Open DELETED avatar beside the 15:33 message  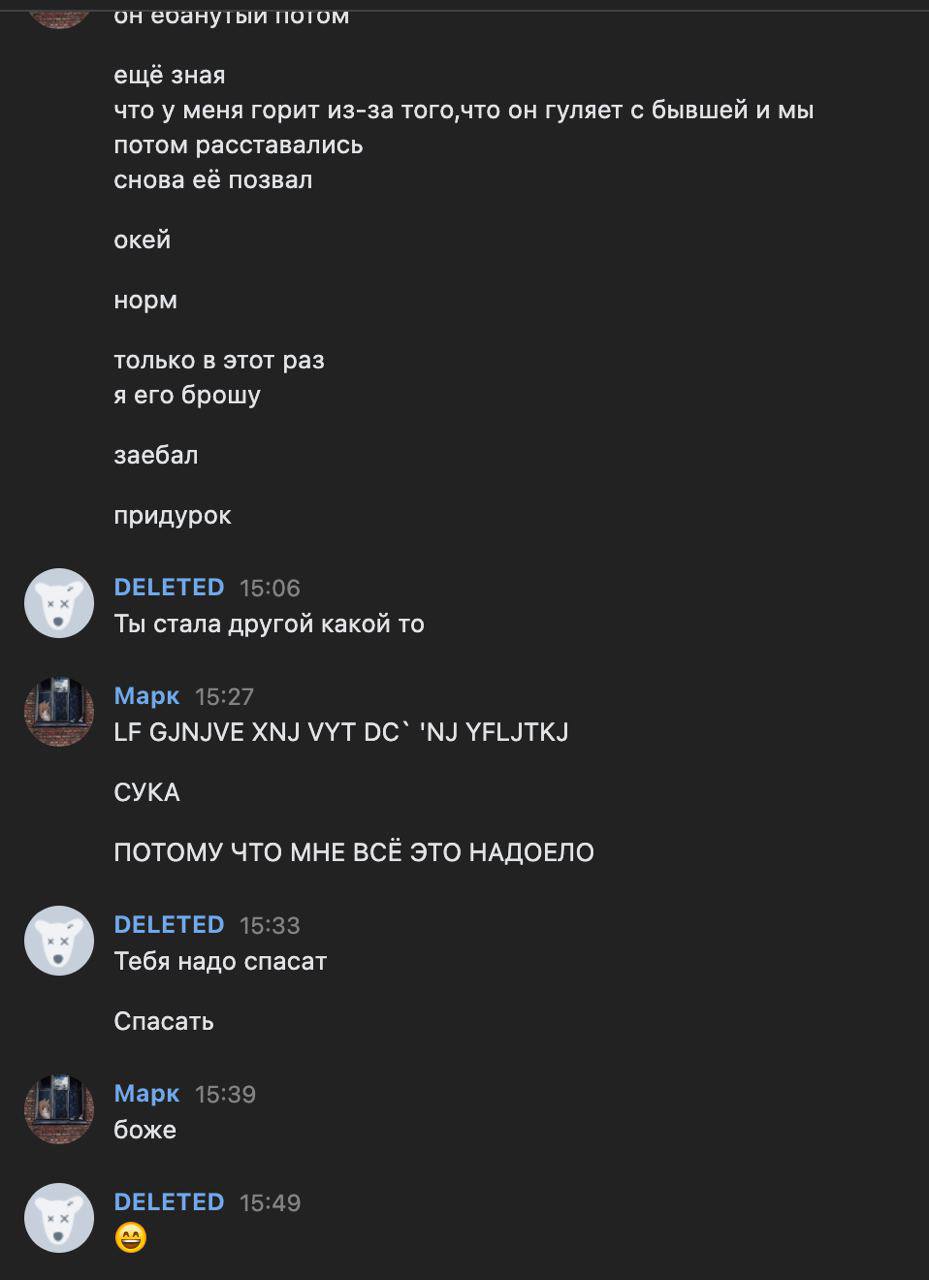59,940
